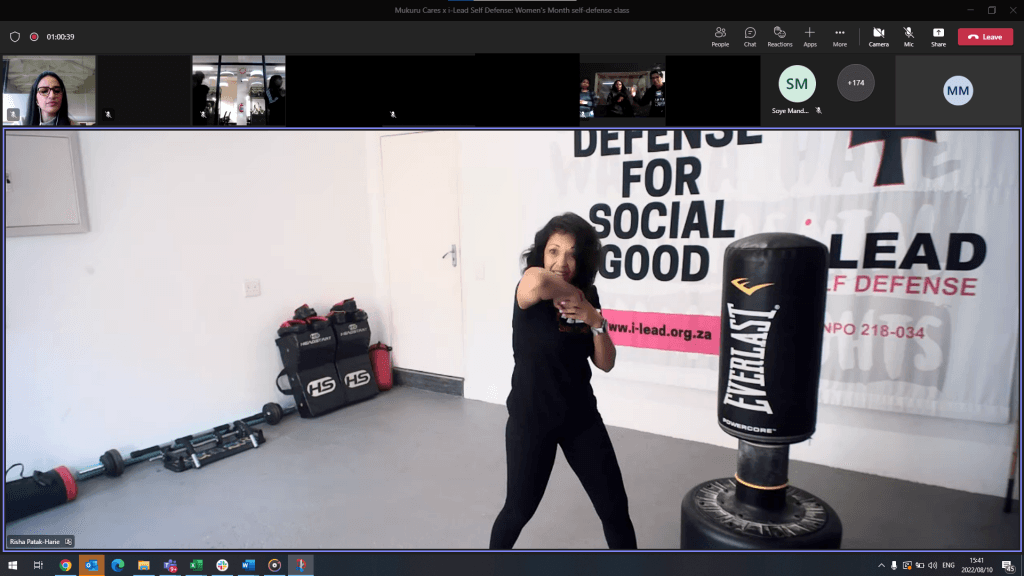Image resolution: width=1024 pixels, height=576 pixels.
Task: Toggle the Camera on or off
Action: (x=878, y=36)
